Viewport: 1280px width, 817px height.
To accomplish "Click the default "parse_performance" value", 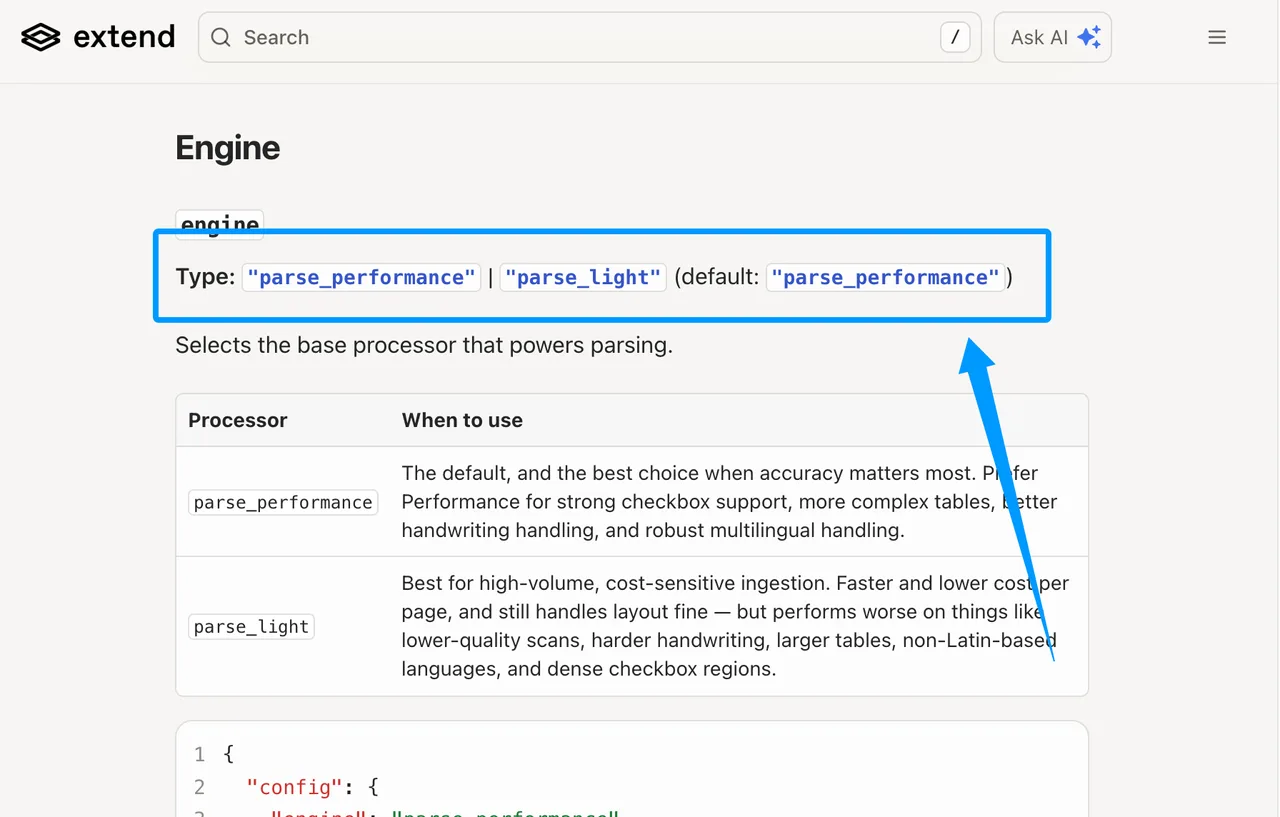I will 886,277.
